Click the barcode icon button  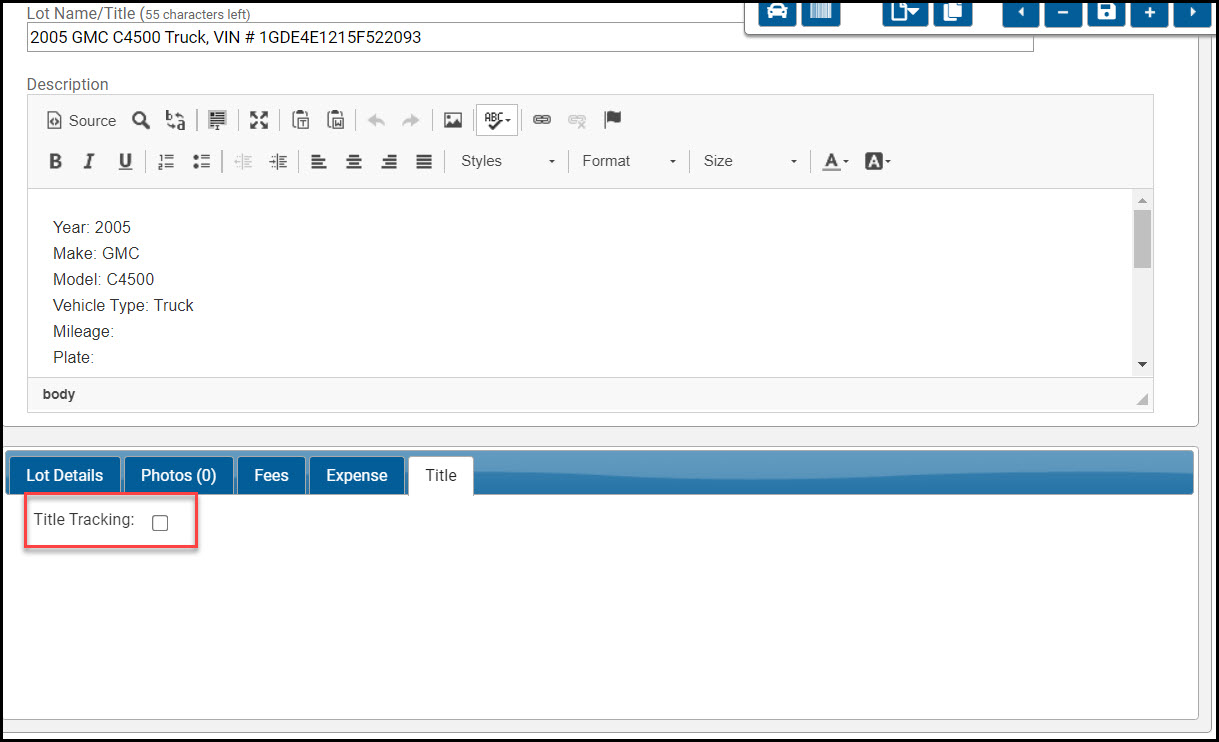click(x=821, y=12)
